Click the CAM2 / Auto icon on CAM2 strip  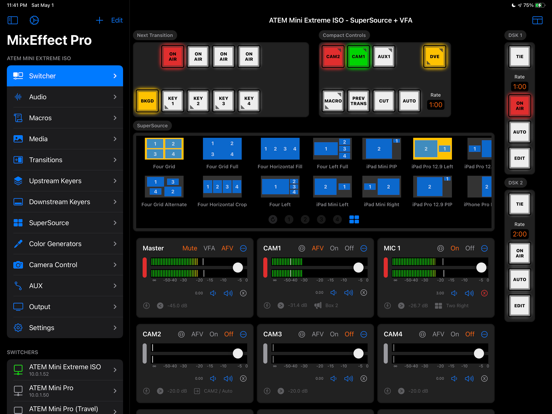(197, 391)
